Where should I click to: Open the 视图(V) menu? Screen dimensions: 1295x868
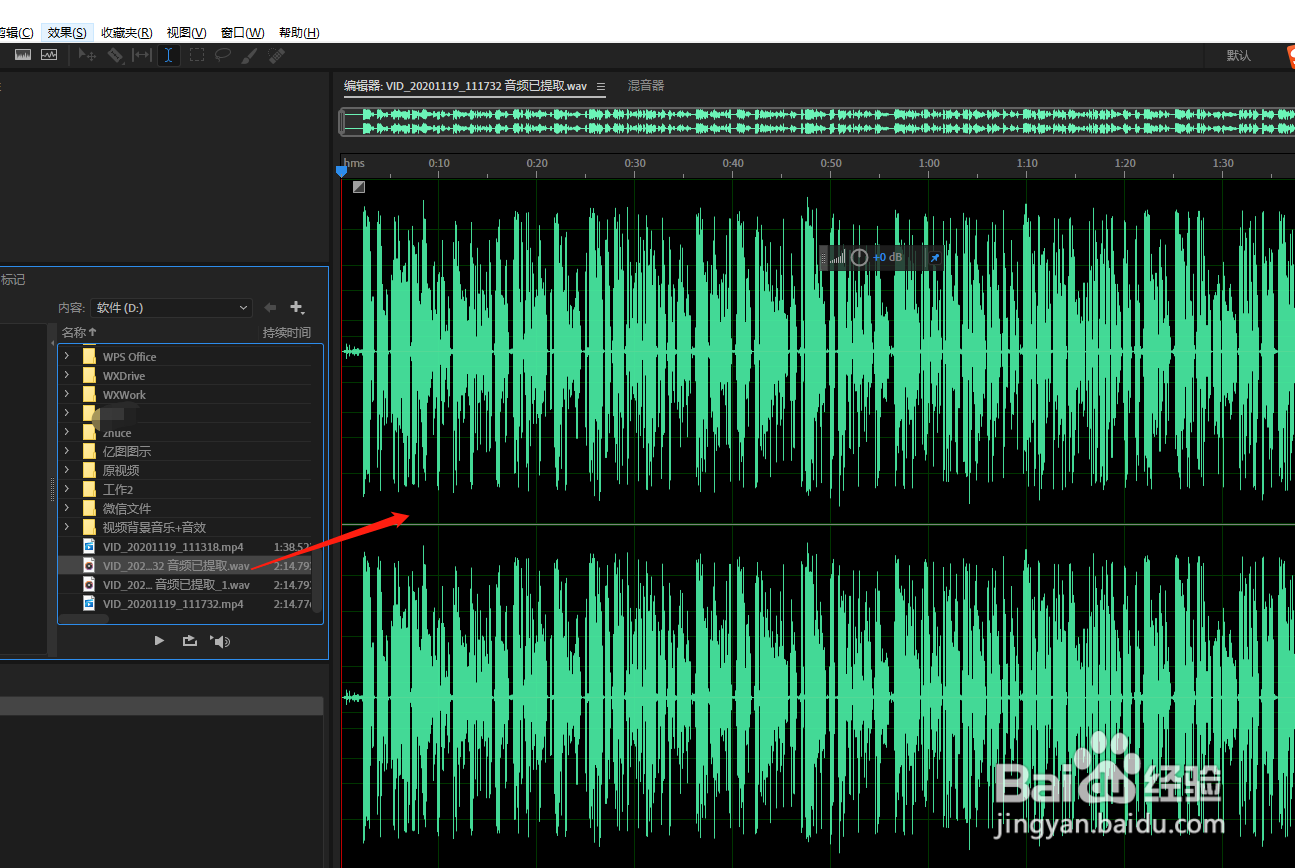(x=187, y=33)
